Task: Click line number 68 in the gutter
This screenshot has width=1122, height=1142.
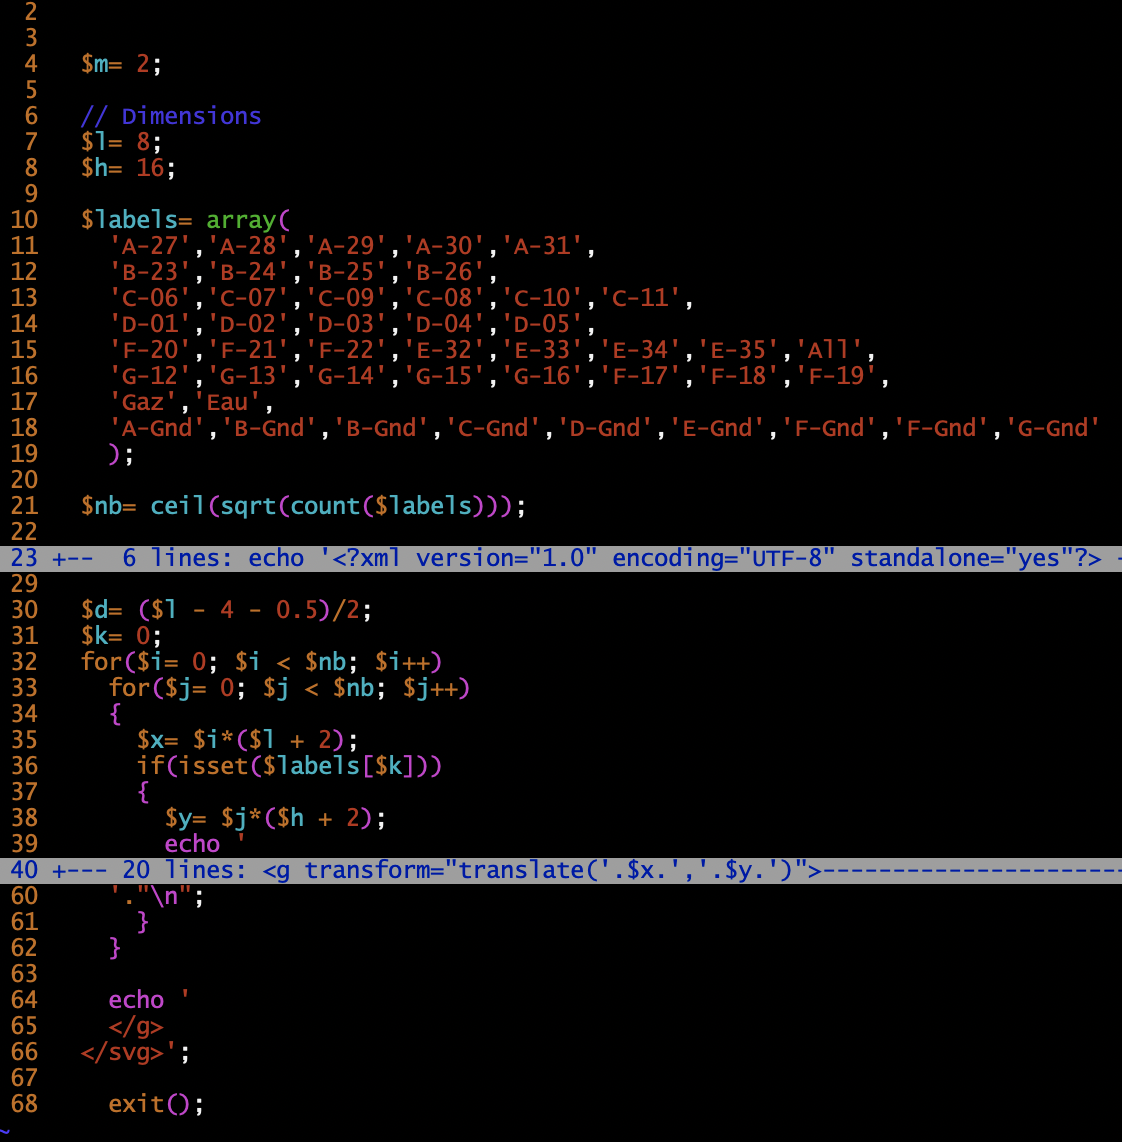Action: coord(24,1104)
